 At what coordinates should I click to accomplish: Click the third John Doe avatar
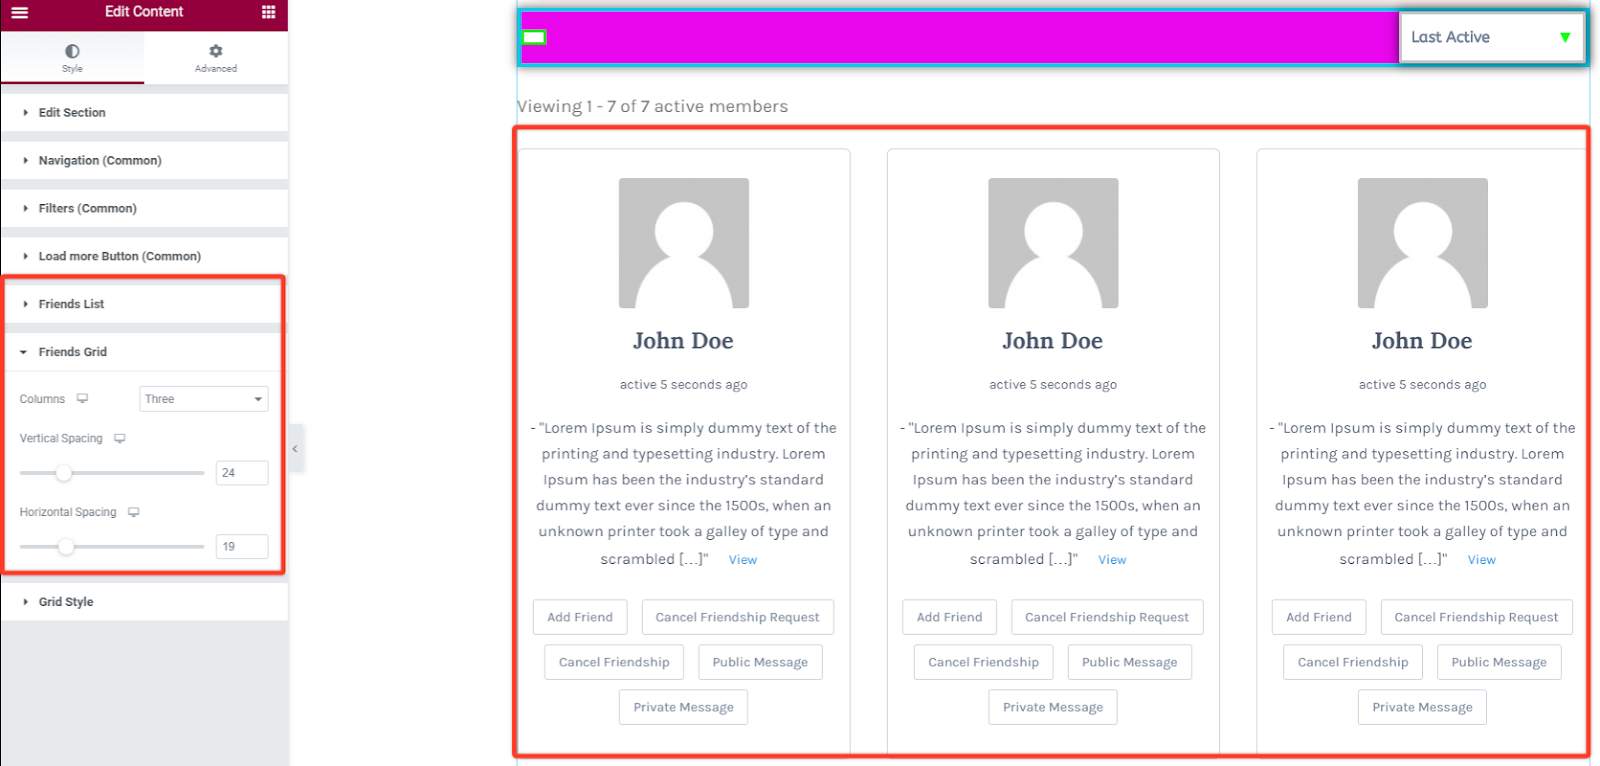pos(1422,243)
